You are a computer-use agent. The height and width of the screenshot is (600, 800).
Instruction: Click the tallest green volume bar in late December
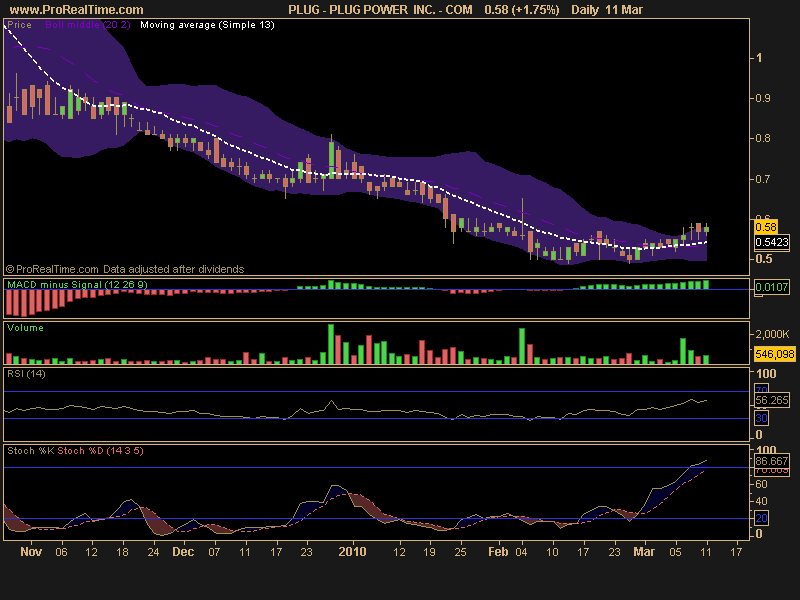[x=331, y=344]
